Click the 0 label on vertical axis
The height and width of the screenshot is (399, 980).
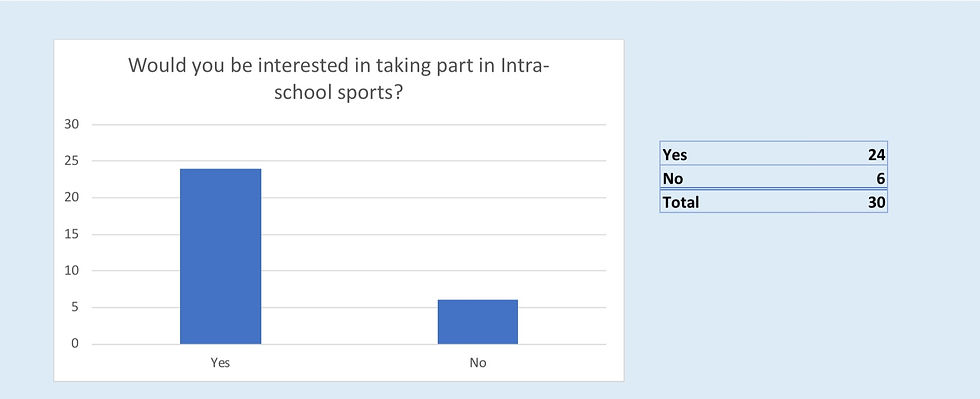click(76, 344)
